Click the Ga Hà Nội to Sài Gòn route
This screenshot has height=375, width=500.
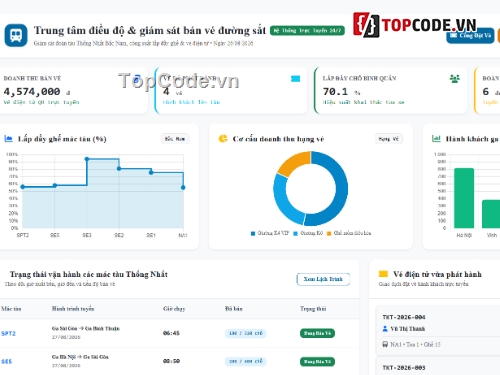(80, 357)
